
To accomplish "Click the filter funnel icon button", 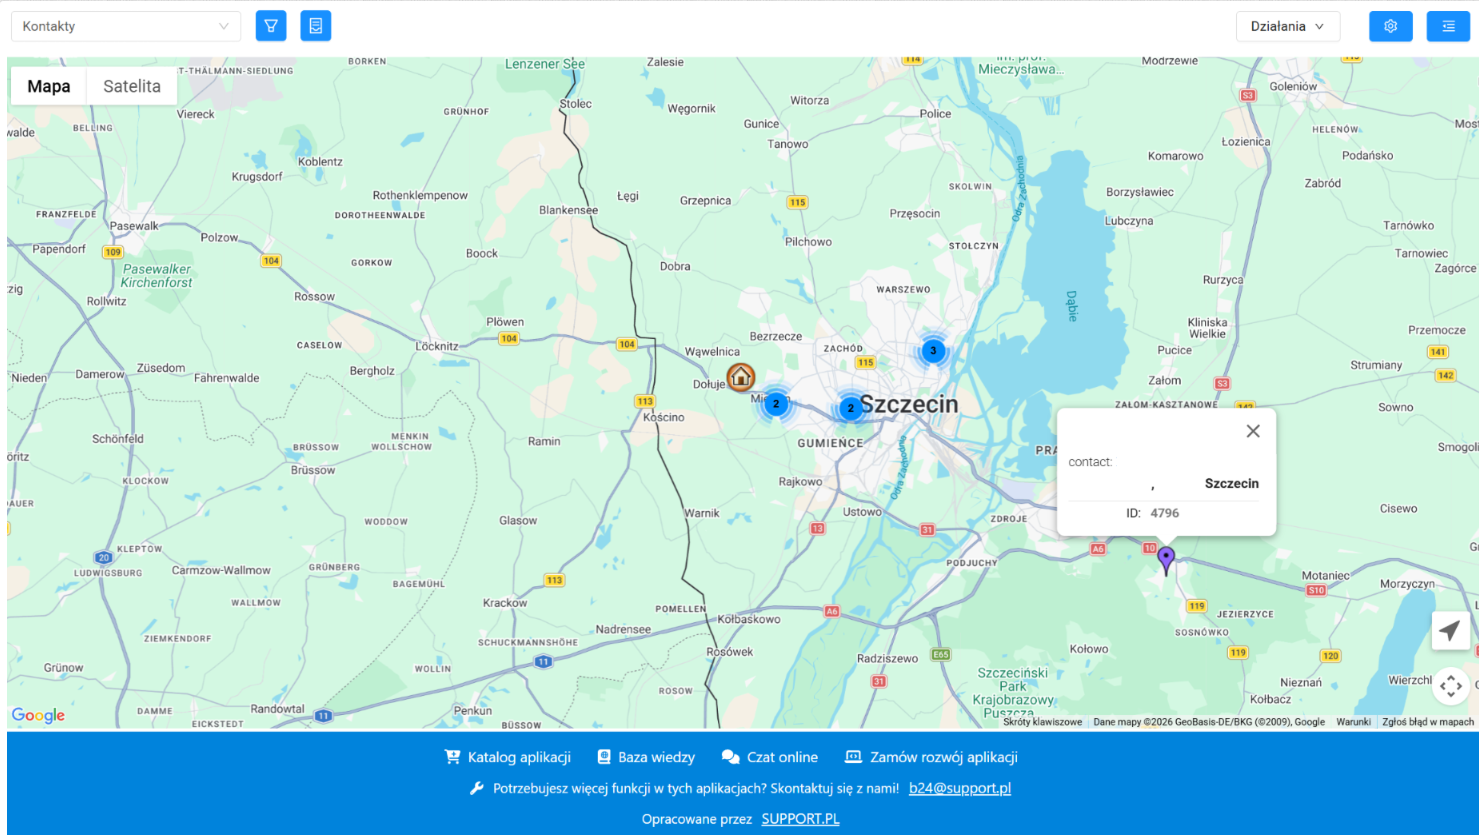I will [271, 26].
